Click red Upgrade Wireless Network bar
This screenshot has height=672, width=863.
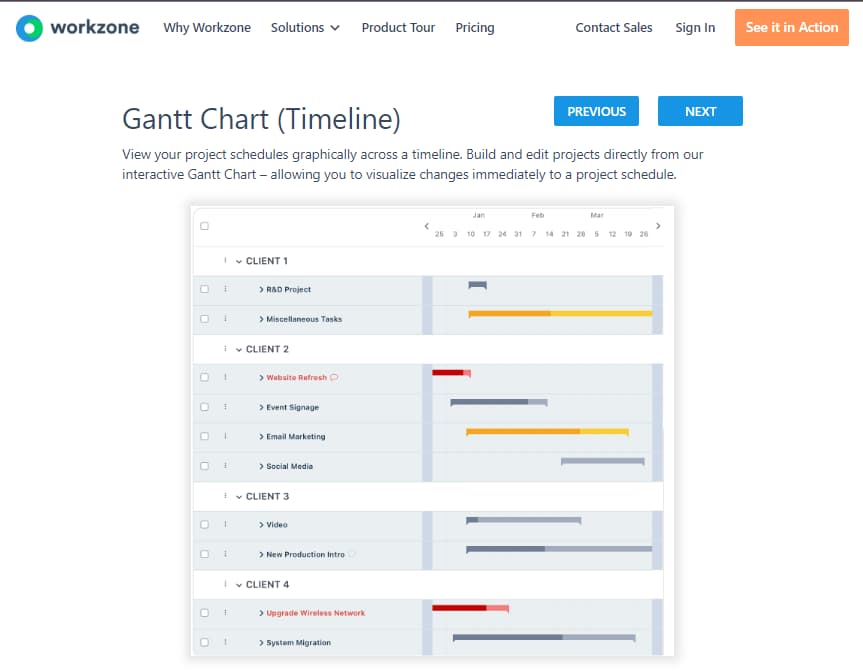click(x=471, y=608)
